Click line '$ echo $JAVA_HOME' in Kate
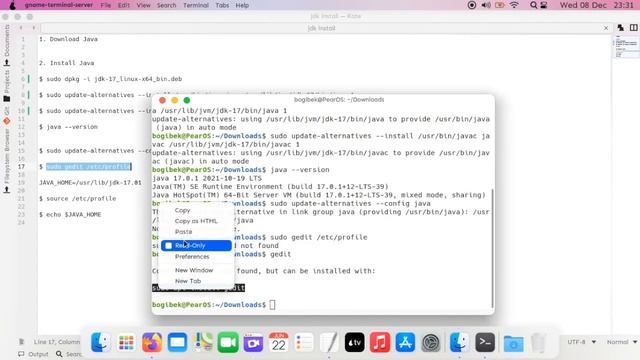Viewport: 640px width, 360px height. tap(70, 214)
